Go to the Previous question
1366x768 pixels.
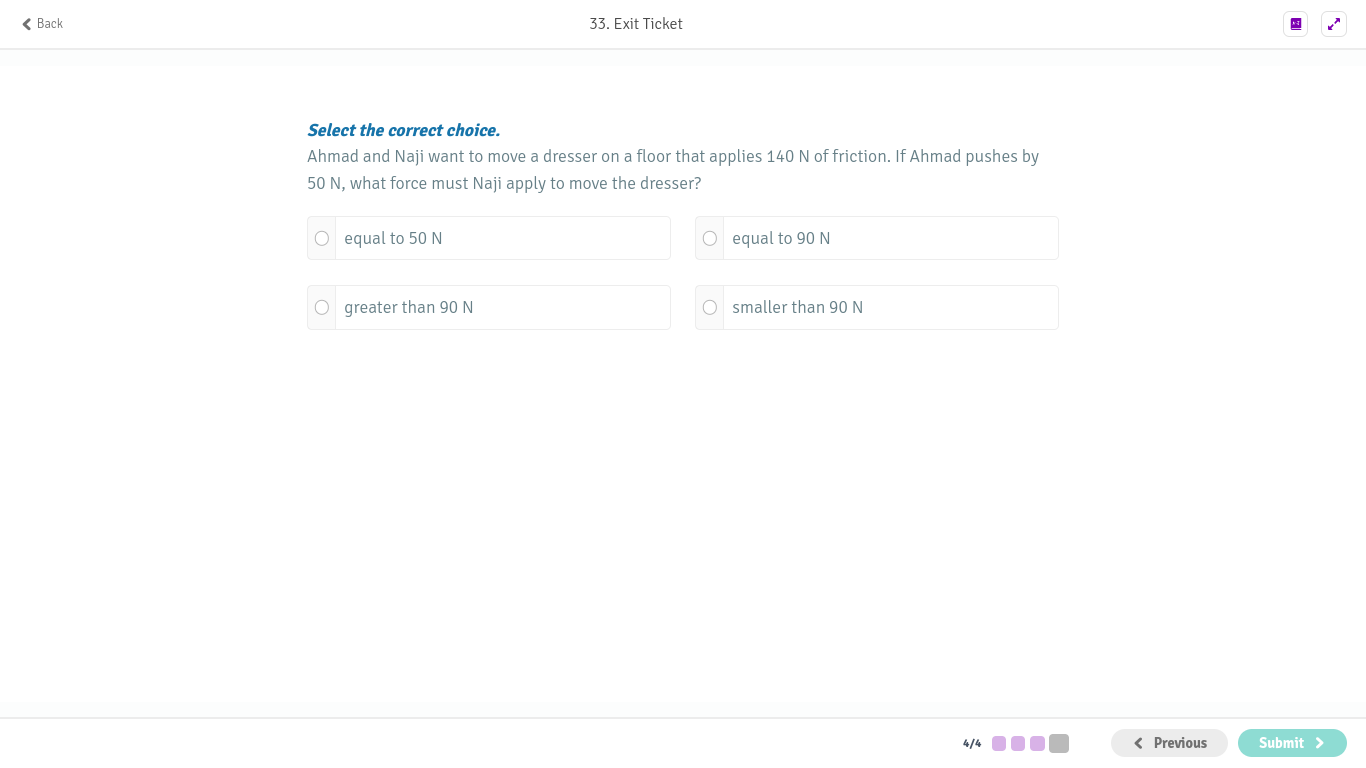coord(1169,743)
